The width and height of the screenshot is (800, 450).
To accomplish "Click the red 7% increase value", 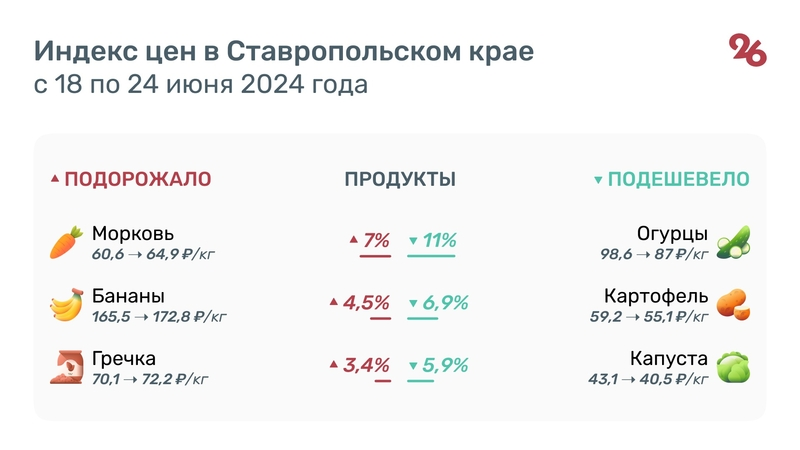I will 376,241.
